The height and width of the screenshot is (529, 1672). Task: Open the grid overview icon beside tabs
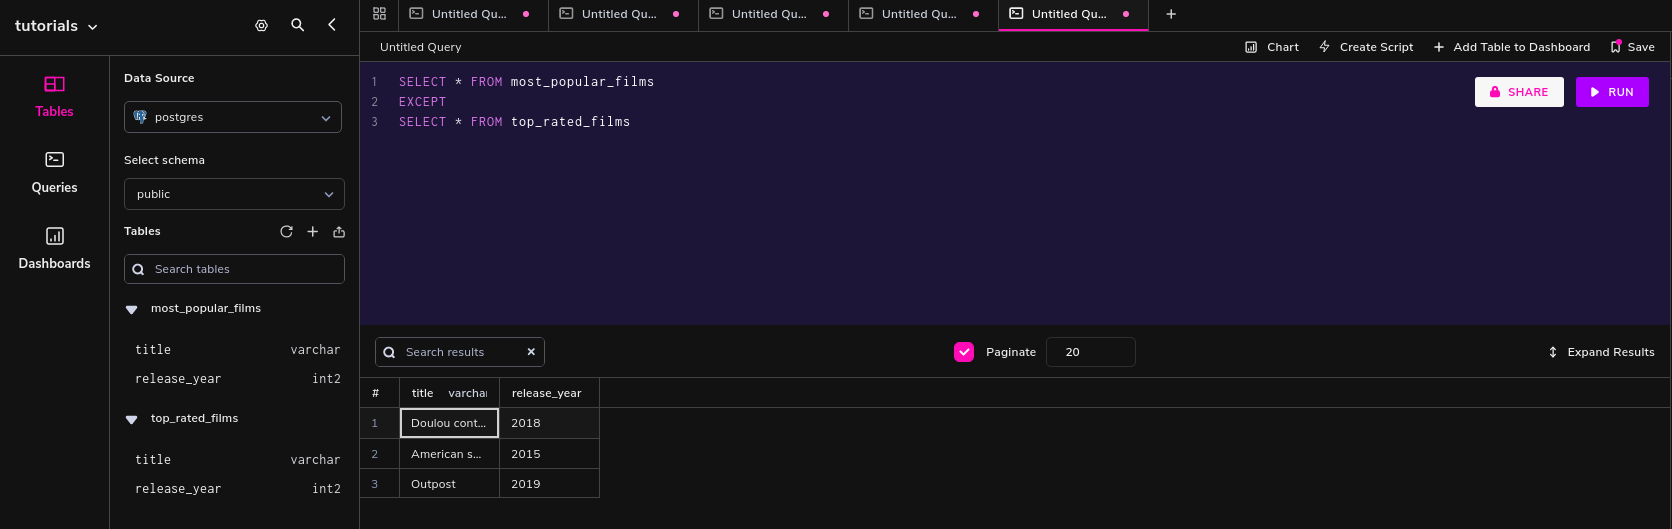coord(379,14)
